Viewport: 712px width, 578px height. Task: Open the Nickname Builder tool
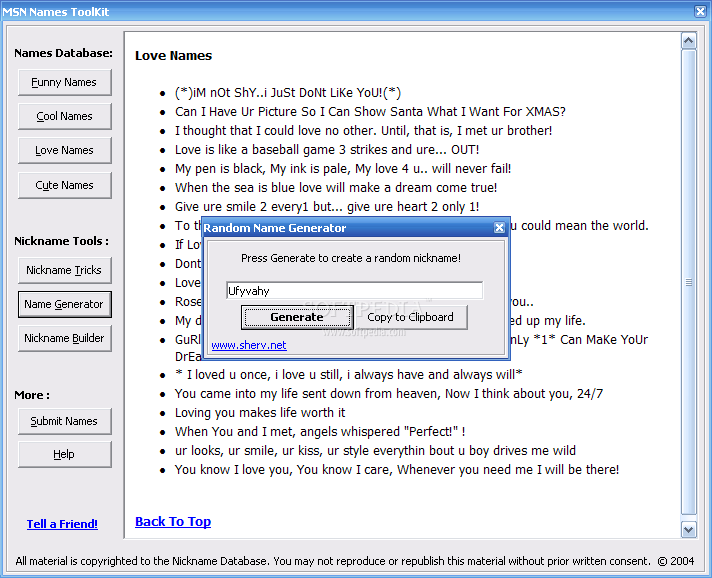point(64,338)
